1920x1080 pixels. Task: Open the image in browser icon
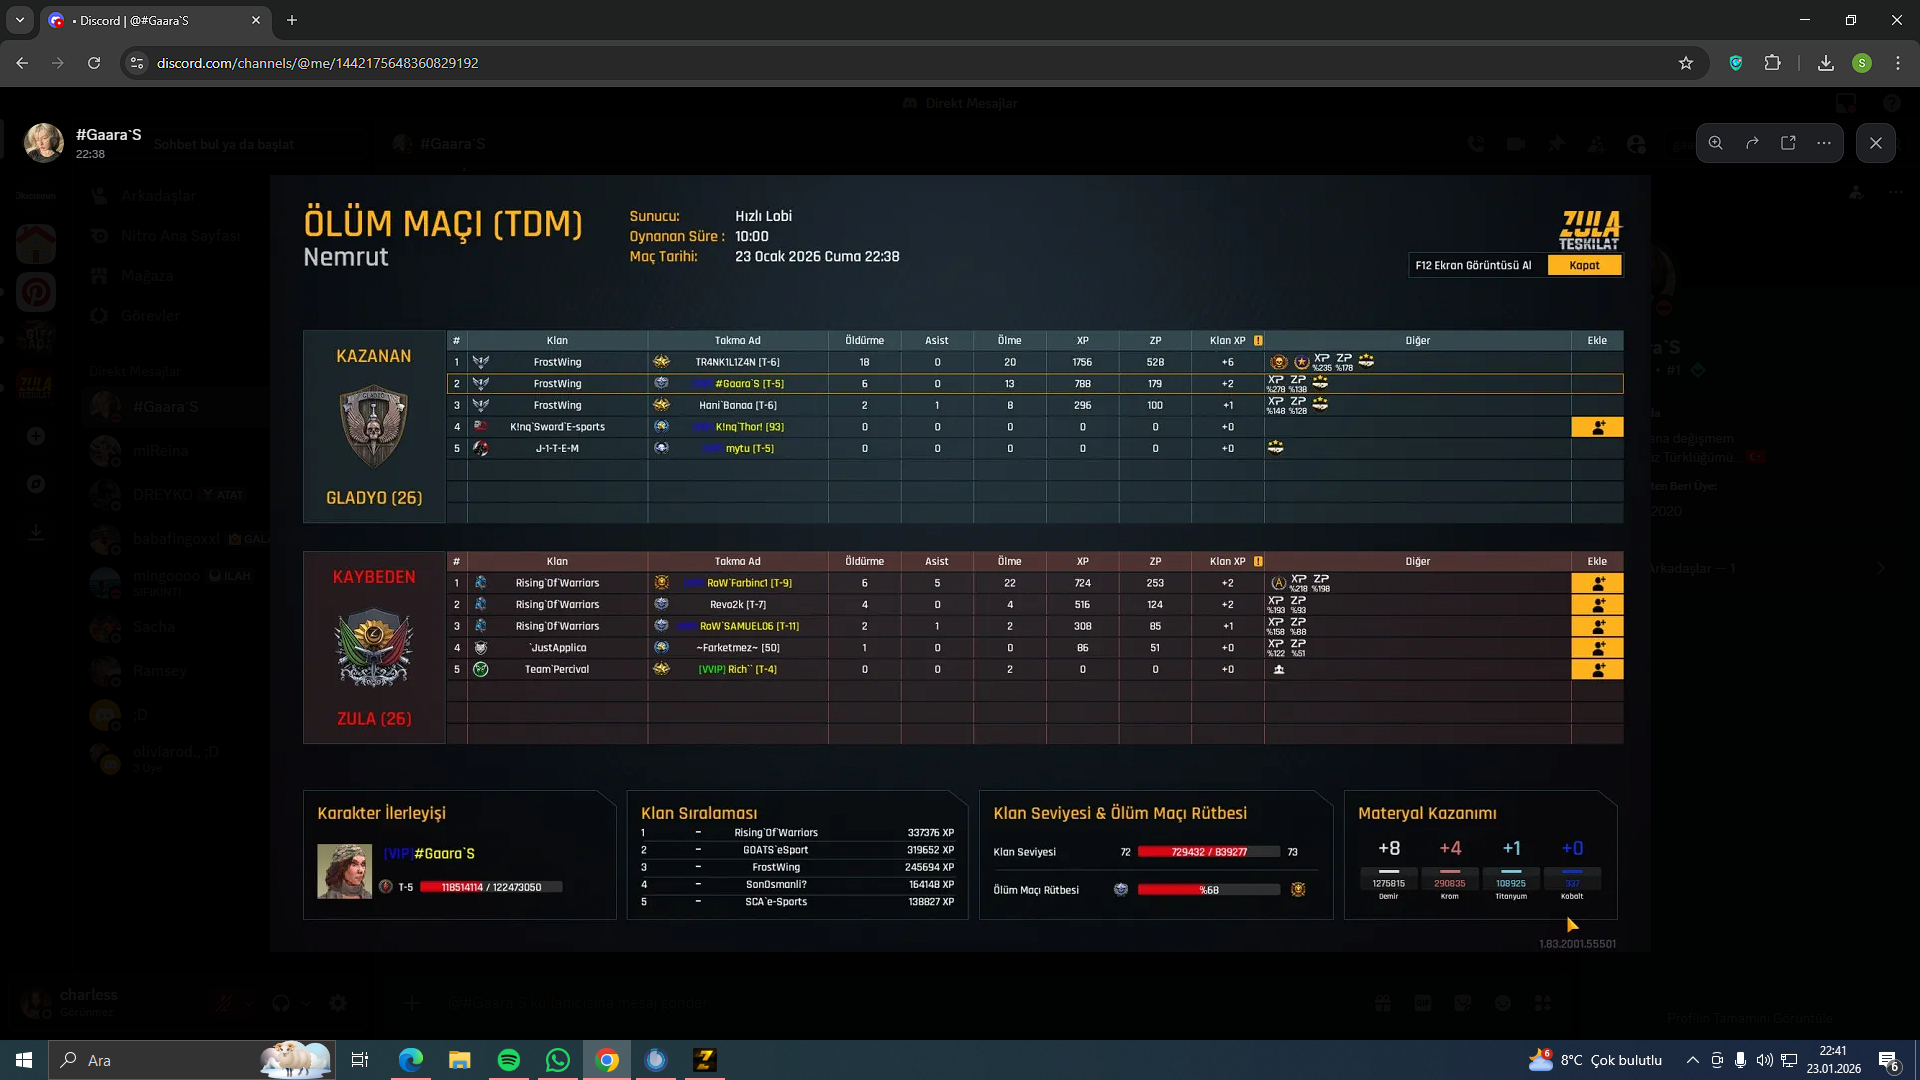point(1788,143)
